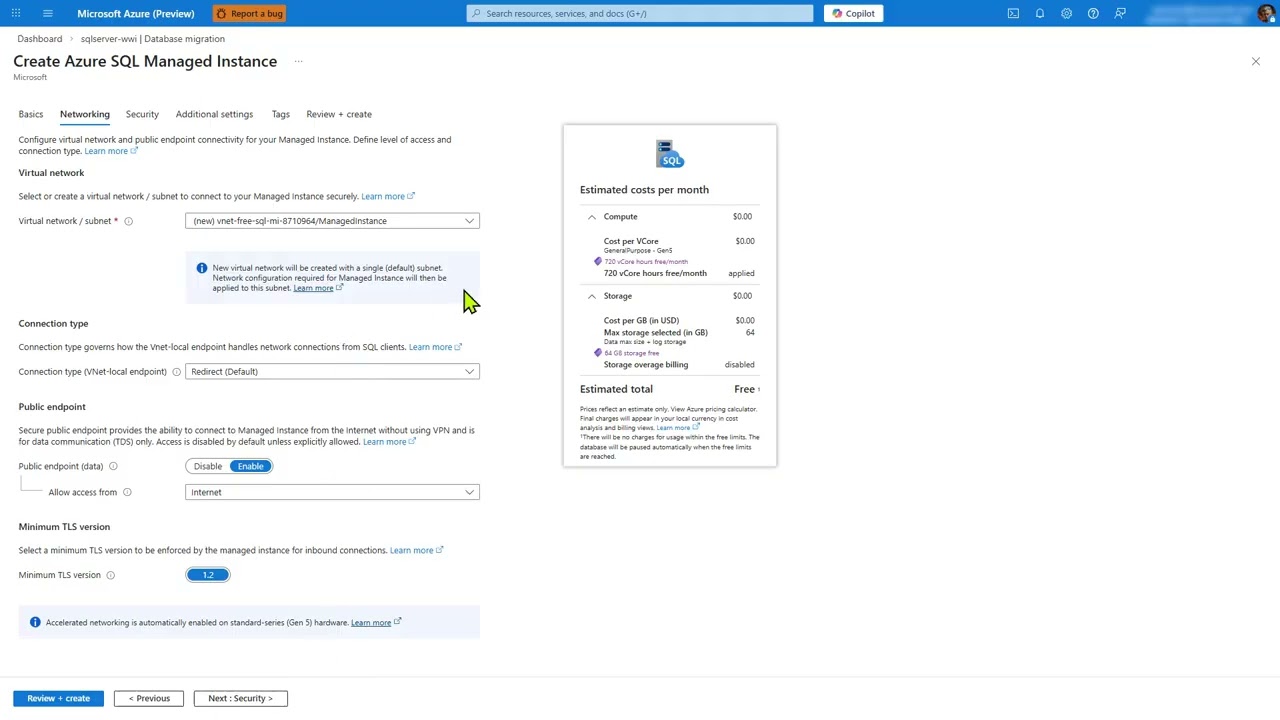This screenshot has height=720, width=1280.
Task: Open the Feedback icon in top bar
Action: 1120,13
